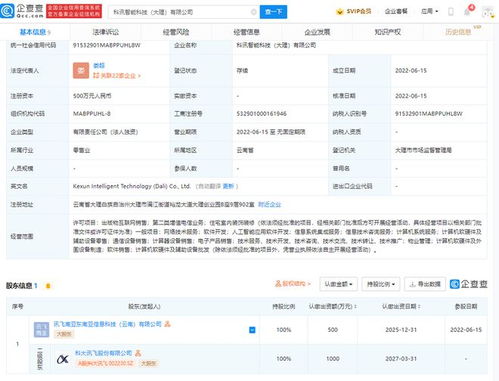This screenshot has width=499, height=381.
Task: Open the 应用 dropdown menu
Action: coord(429,11)
